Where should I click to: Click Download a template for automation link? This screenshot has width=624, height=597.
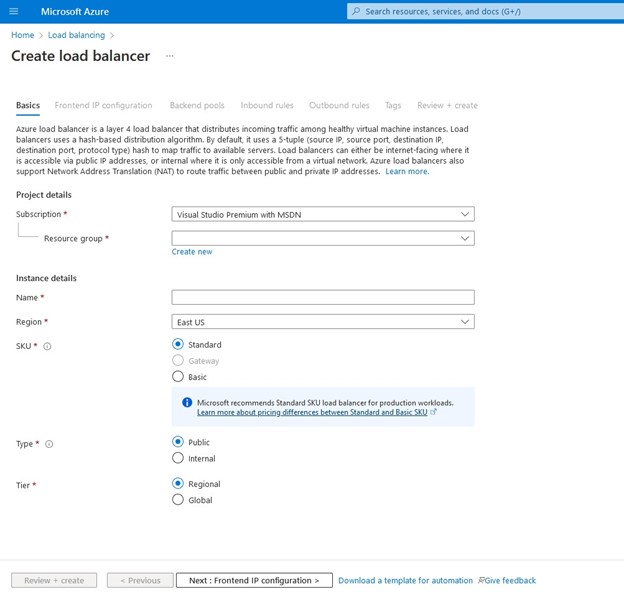click(406, 581)
